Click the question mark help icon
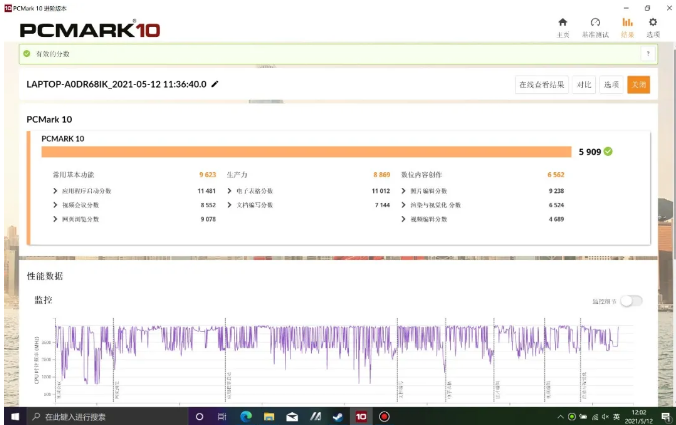Image resolution: width=676 pixels, height=425 pixels. tap(648, 53)
